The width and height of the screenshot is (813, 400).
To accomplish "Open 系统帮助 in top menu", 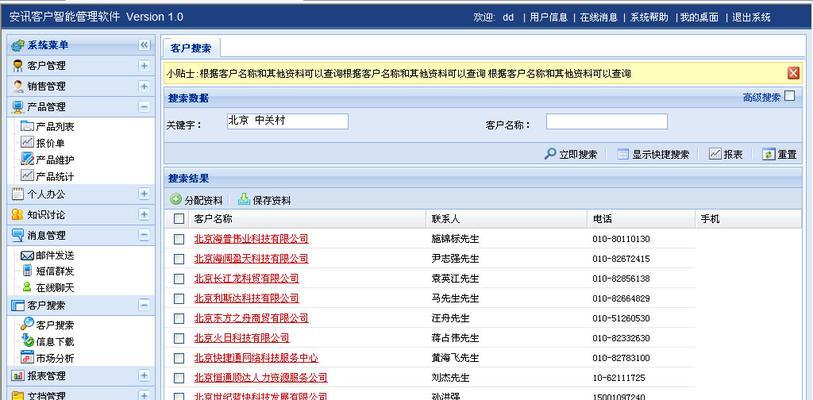I will click(x=649, y=17).
